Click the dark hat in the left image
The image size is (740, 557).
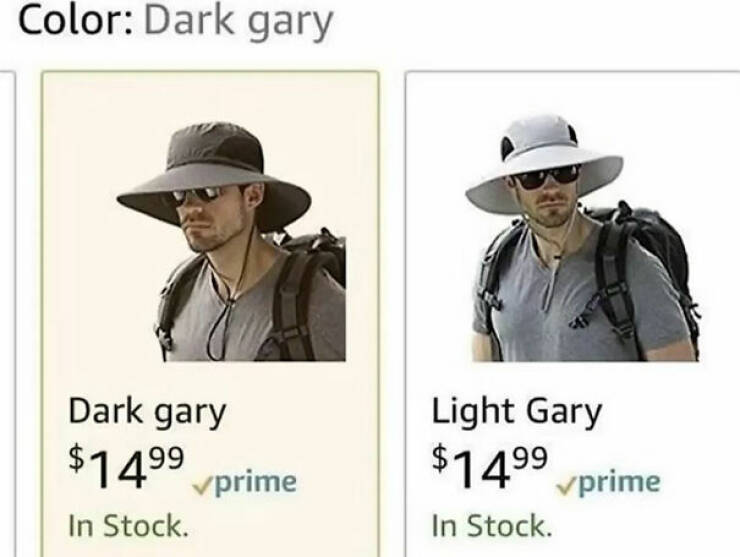[214, 175]
